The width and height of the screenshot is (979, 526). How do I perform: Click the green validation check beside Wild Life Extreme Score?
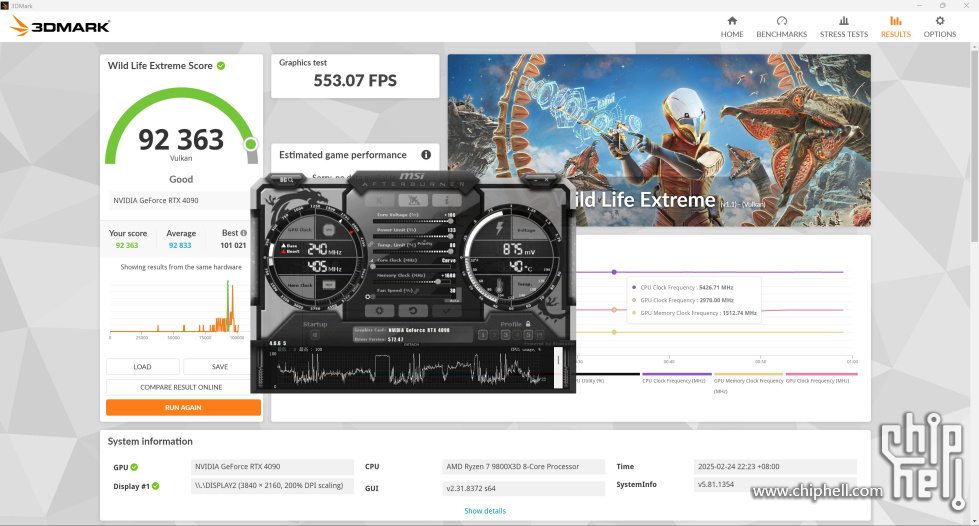[221, 66]
